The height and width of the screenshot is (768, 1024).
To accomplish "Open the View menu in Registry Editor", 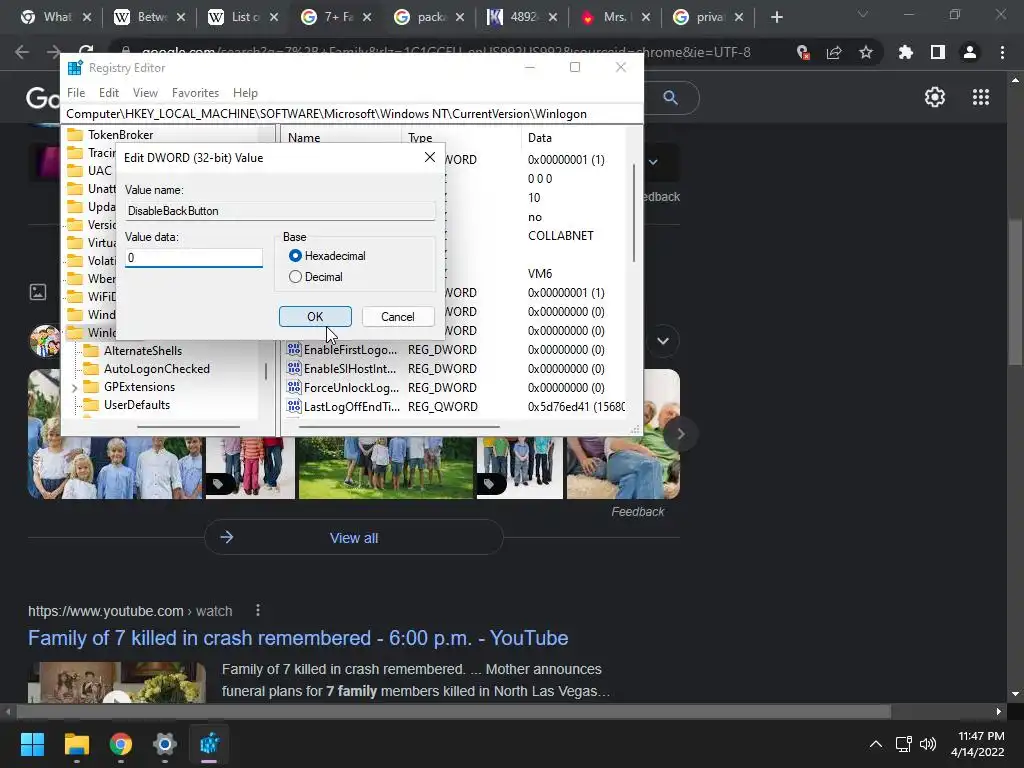I will (x=145, y=93).
